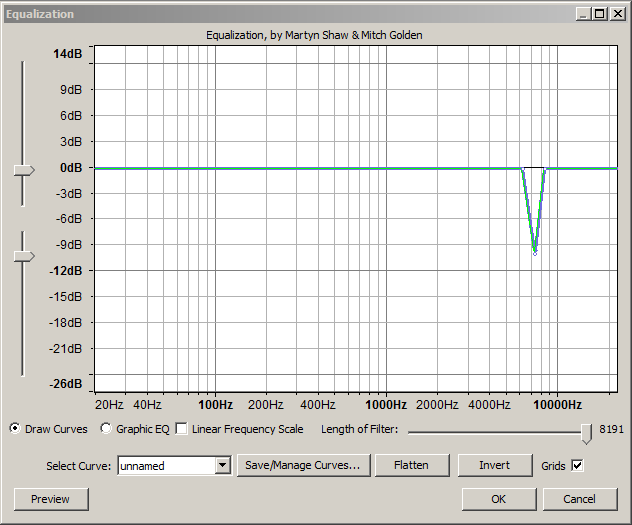Cancel the Equalization dialog
The height and width of the screenshot is (525, 632).
pos(579,499)
